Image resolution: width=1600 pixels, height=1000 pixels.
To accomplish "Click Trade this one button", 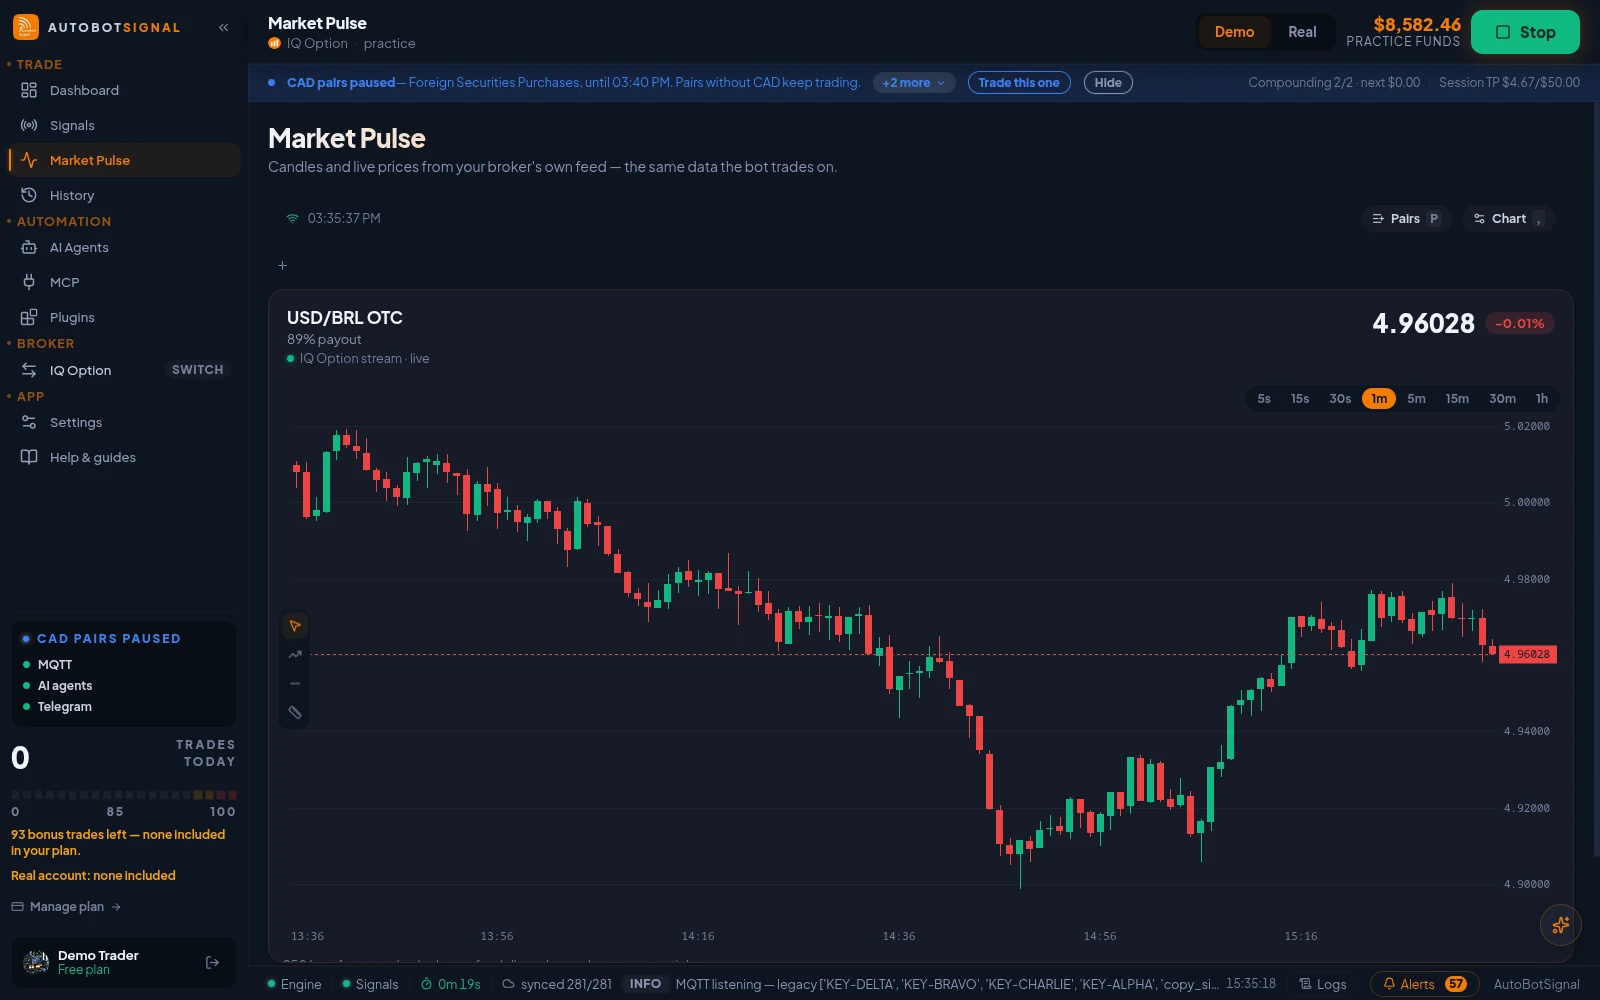I will click(x=1019, y=83).
